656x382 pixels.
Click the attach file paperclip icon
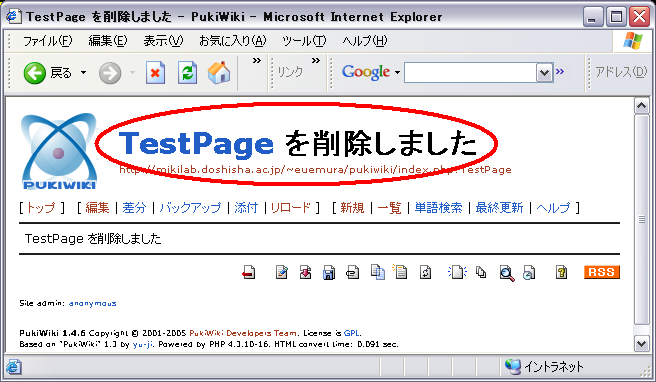pos(352,273)
